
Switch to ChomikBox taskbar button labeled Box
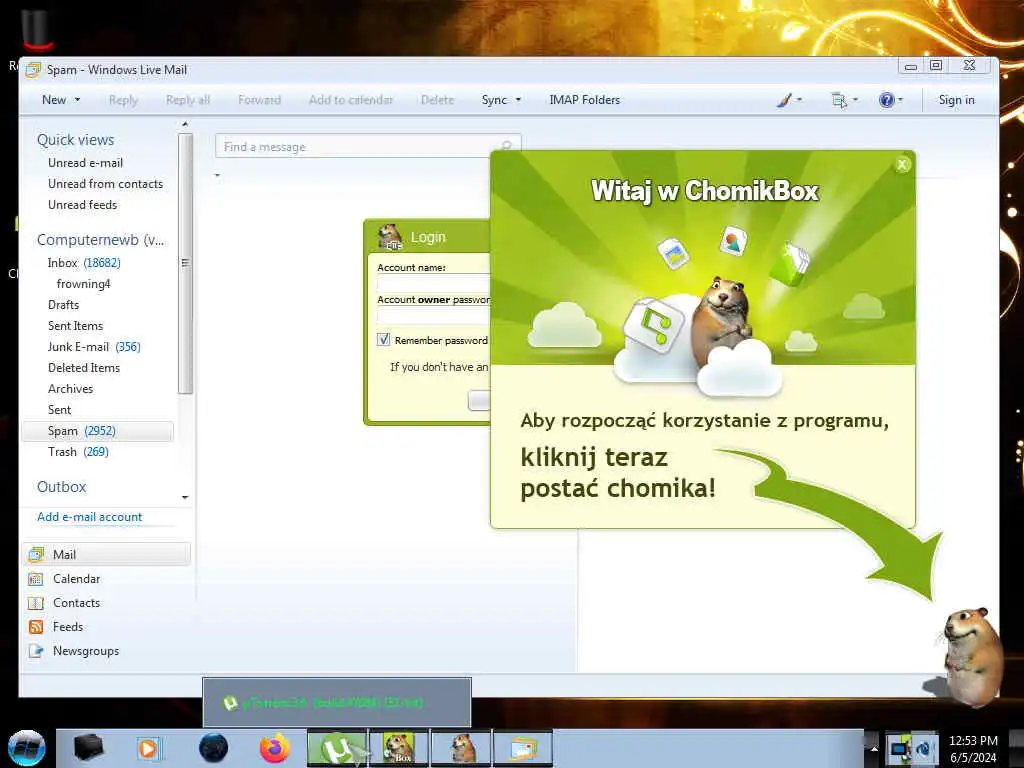(399, 748)
